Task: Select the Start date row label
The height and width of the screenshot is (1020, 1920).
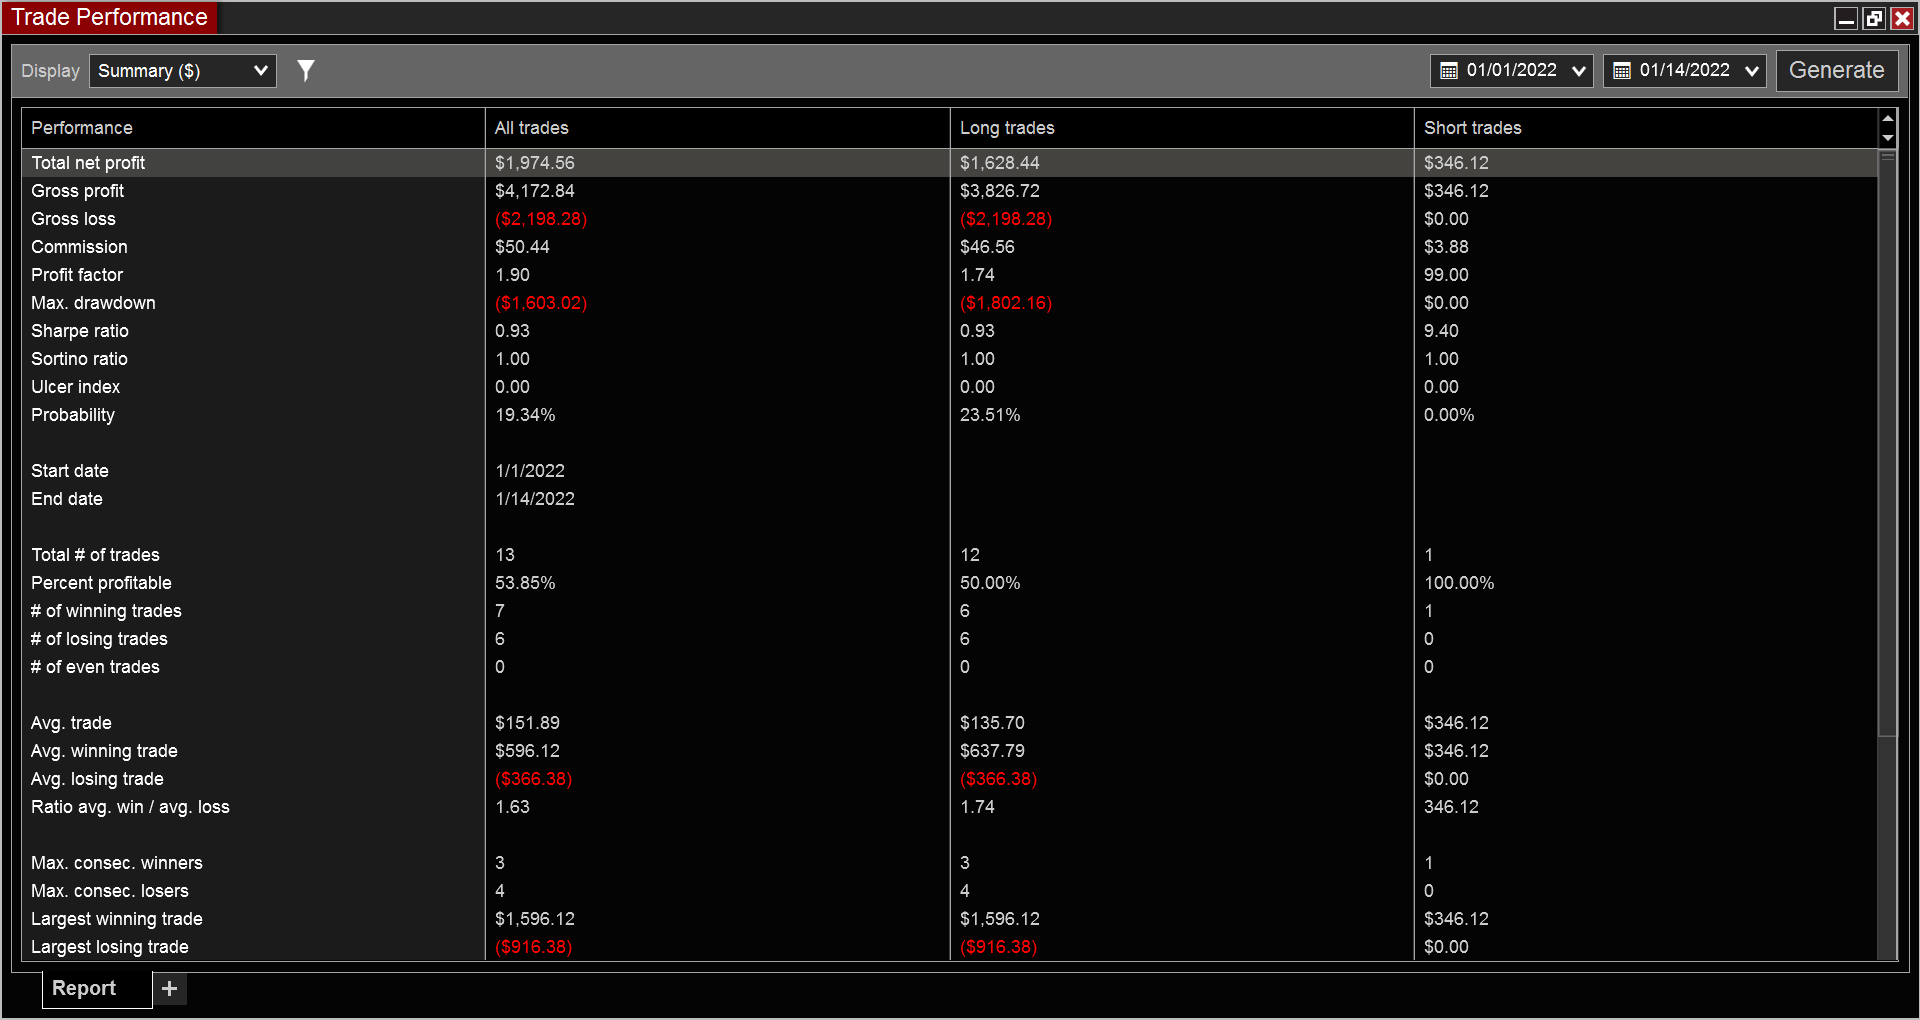Action: [x=70, y=471]
